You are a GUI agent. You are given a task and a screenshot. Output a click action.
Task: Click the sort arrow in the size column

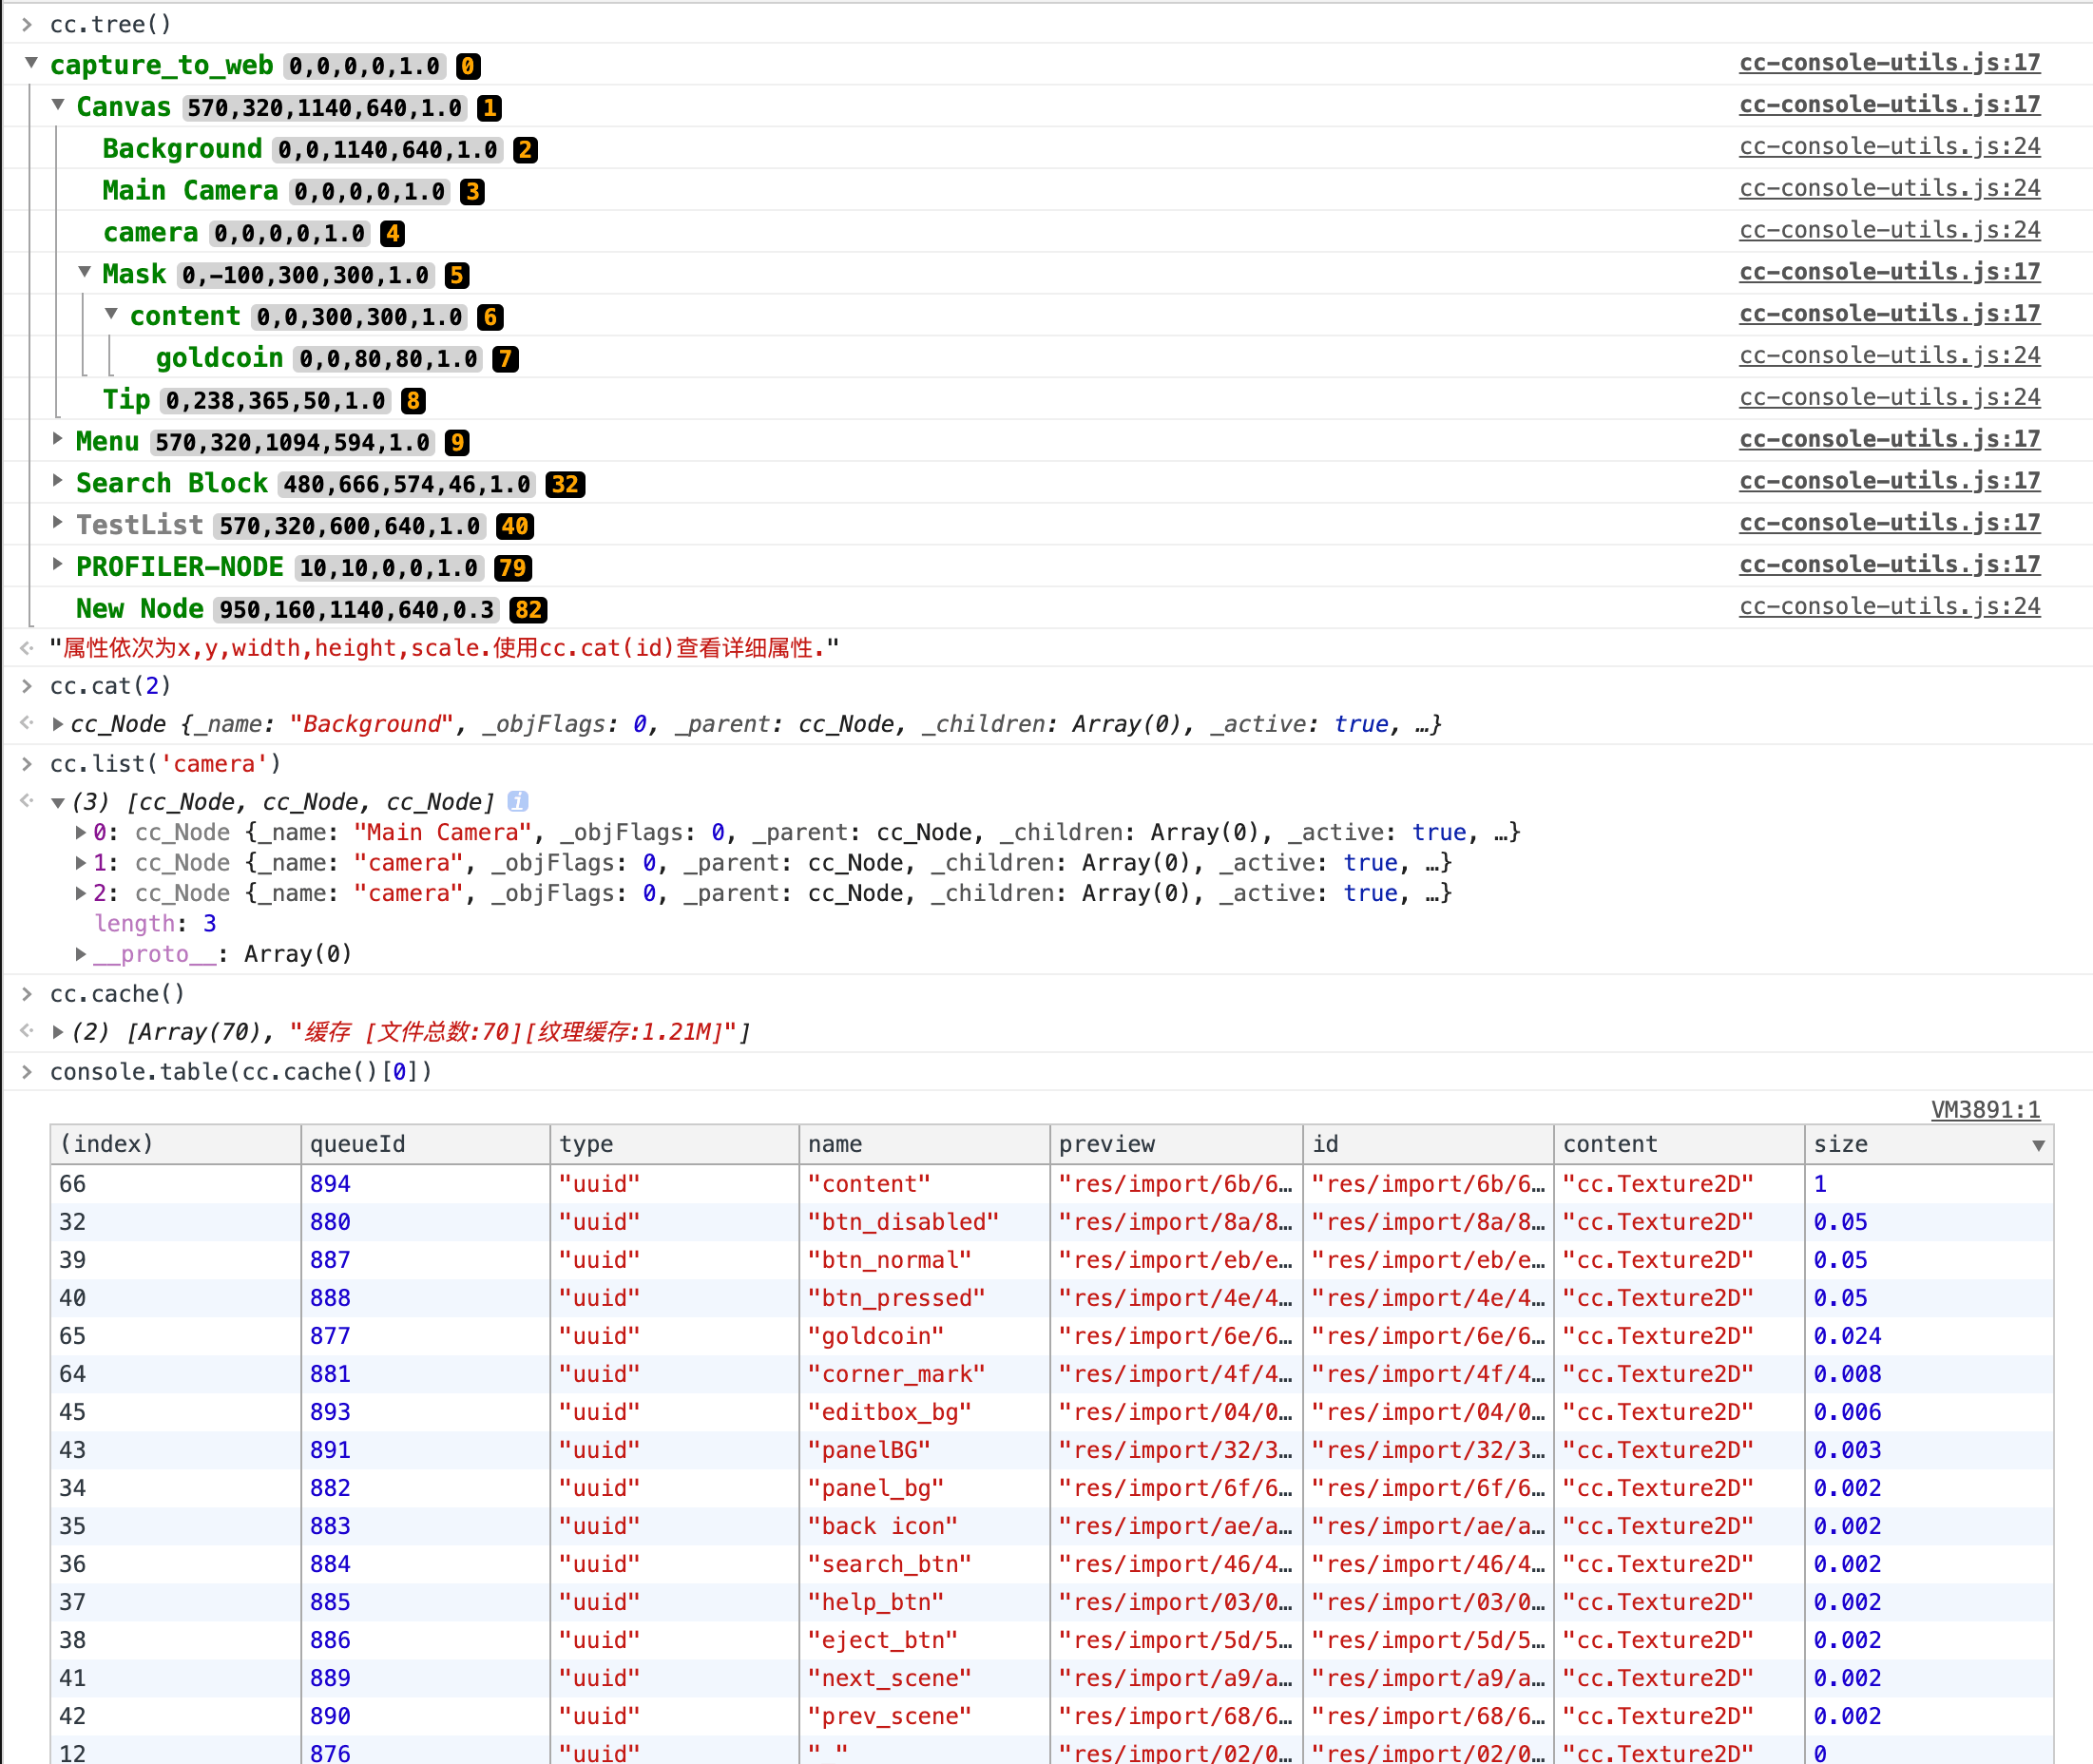[x=2038, y=1145]
